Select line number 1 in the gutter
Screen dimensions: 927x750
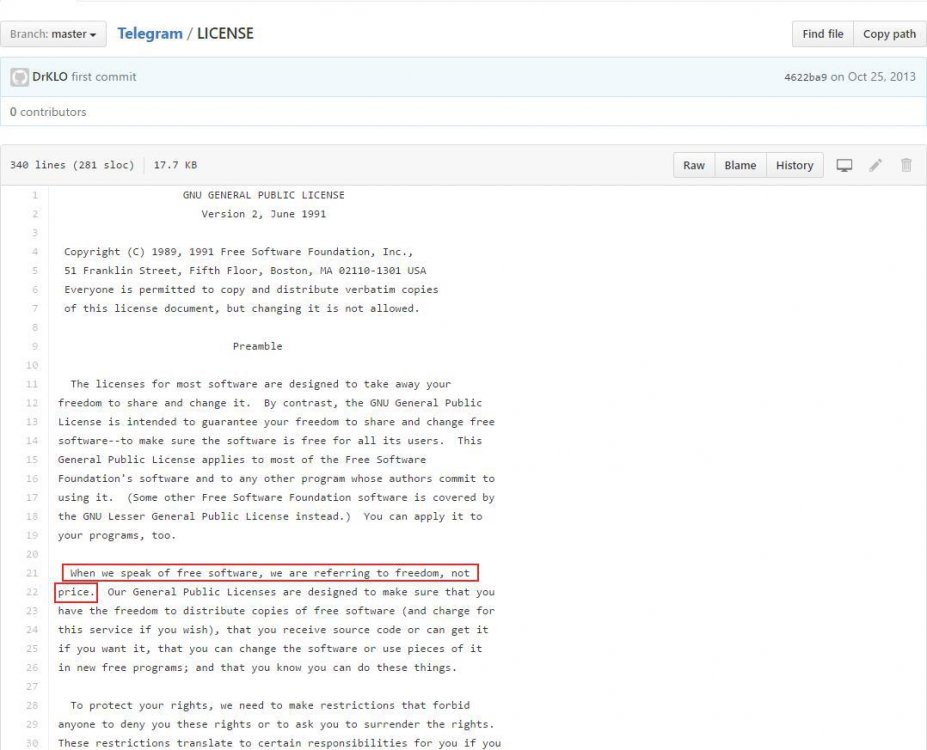tap(34, 195)
